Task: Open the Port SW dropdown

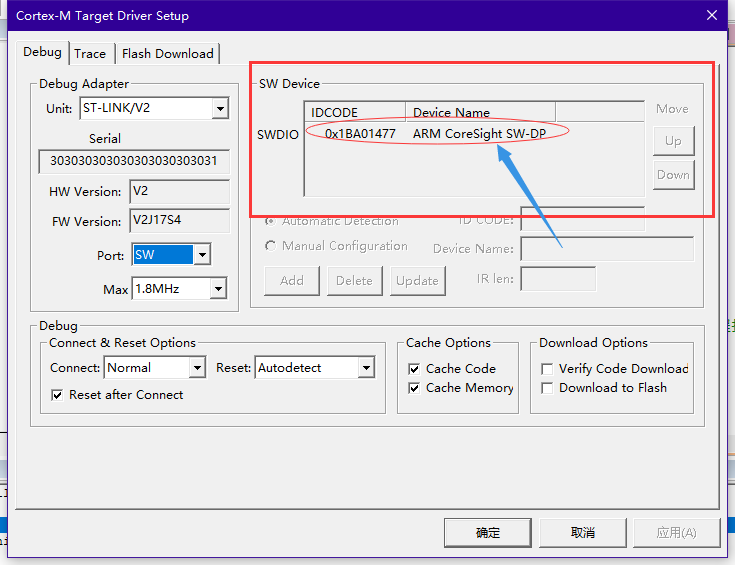Action: [202, 255]
